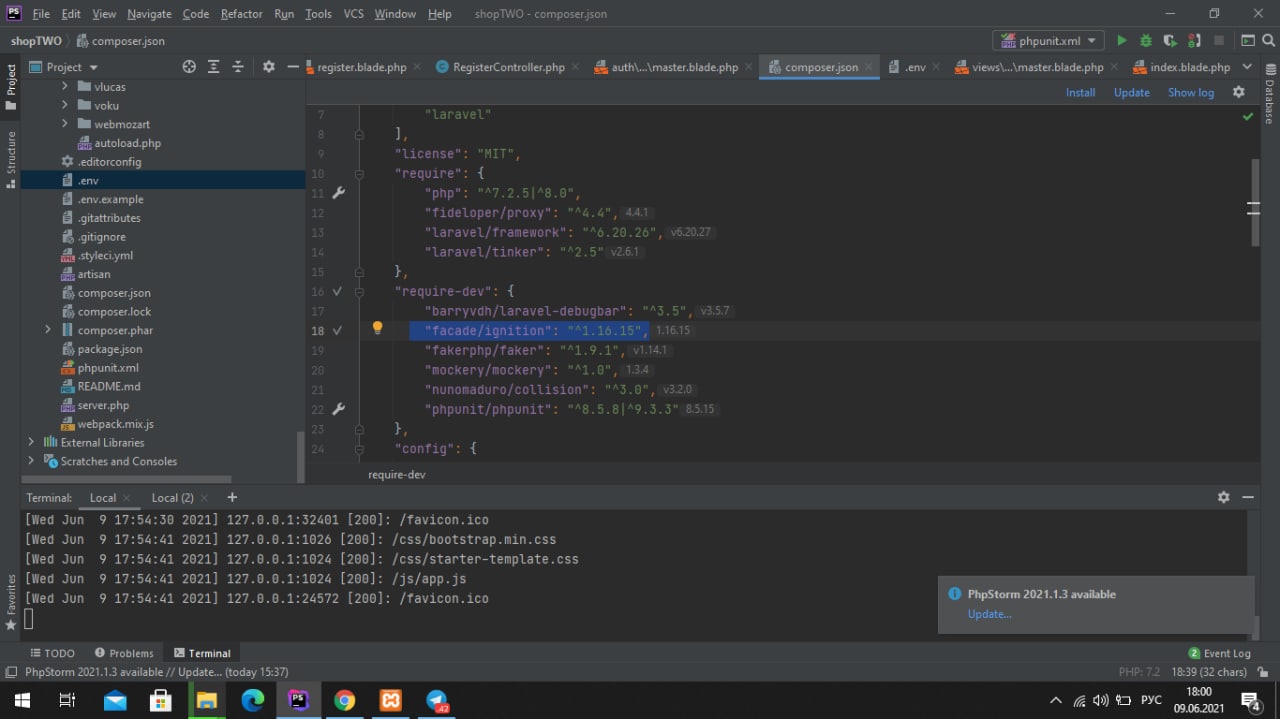Click the composer Install link
This screenshot has height=719, width=1280.
coord(1080,92)
